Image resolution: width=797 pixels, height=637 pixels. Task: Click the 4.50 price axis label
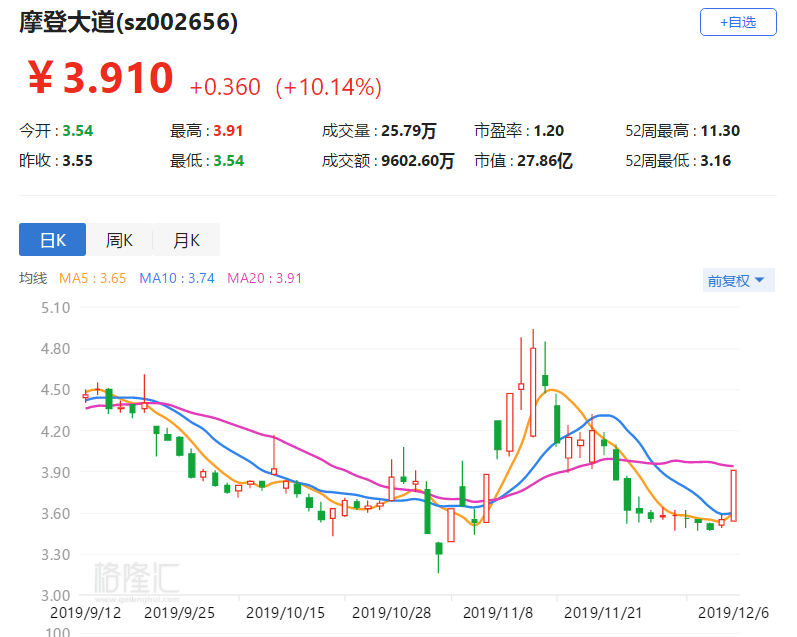(x=55, y=390)
